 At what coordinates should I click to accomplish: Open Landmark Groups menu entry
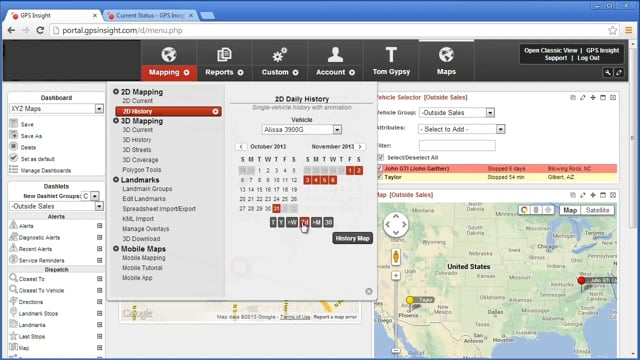(x=147, y=189)
